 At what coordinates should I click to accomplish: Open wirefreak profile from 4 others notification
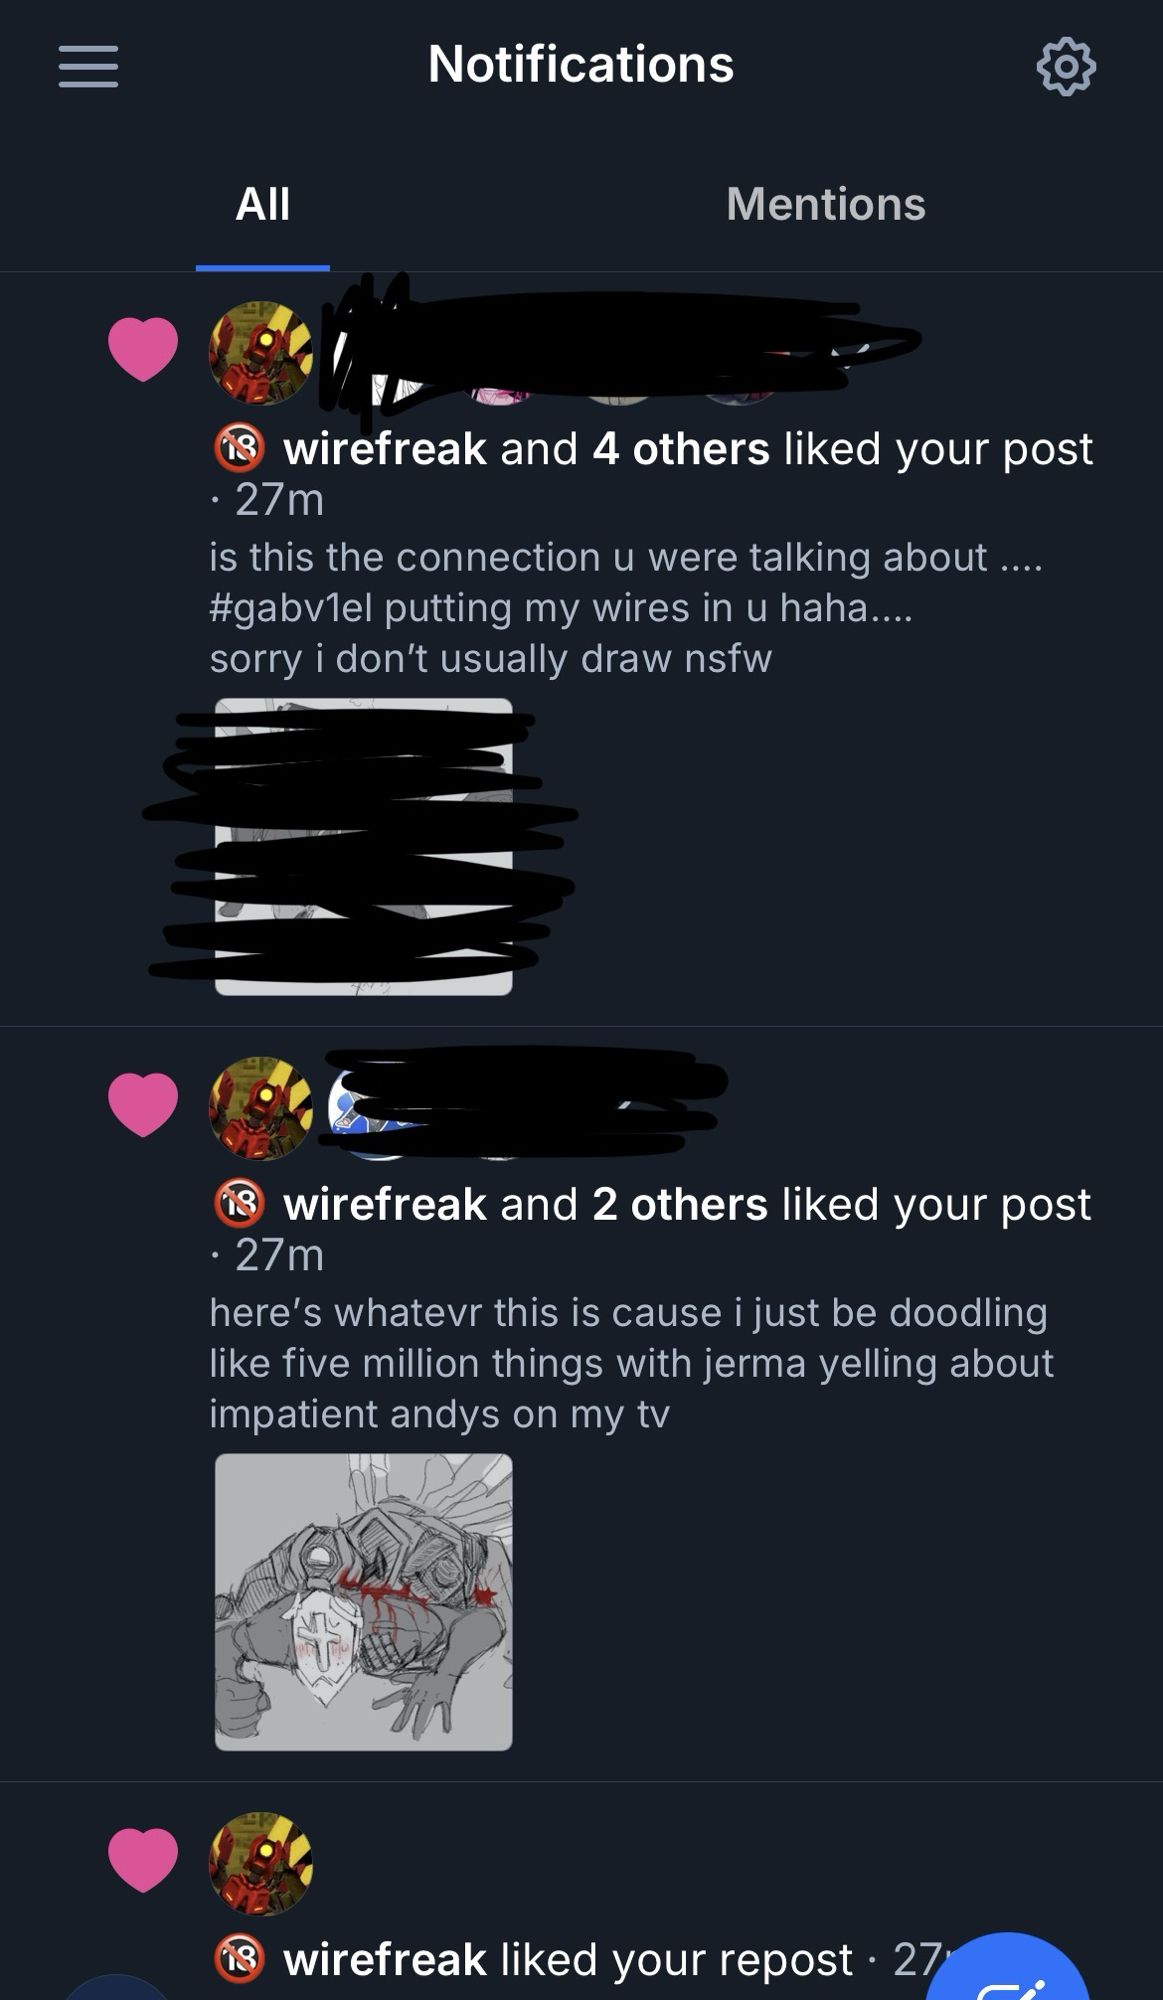pyautogui.click(x=385, y=449)
